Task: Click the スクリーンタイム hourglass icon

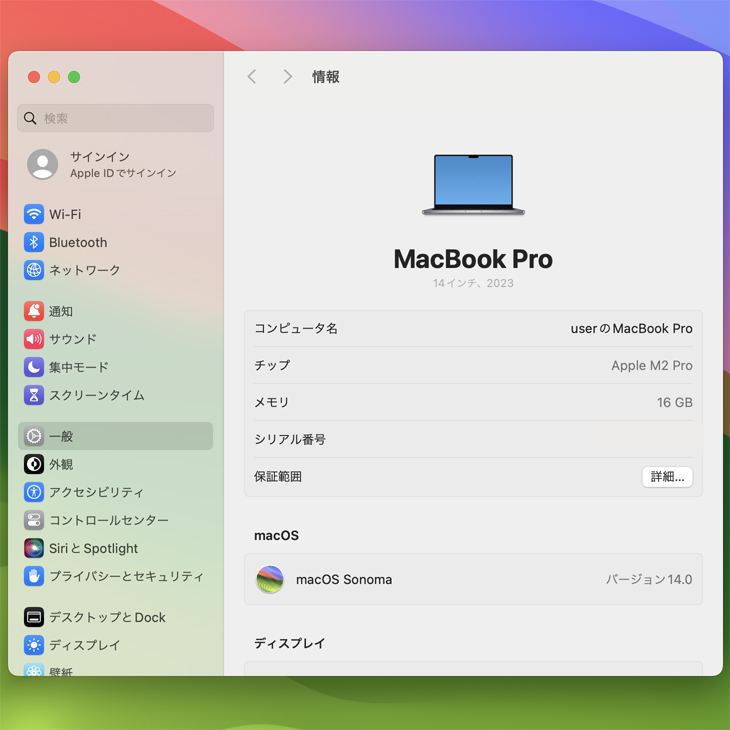Action: tap(34, 395)
